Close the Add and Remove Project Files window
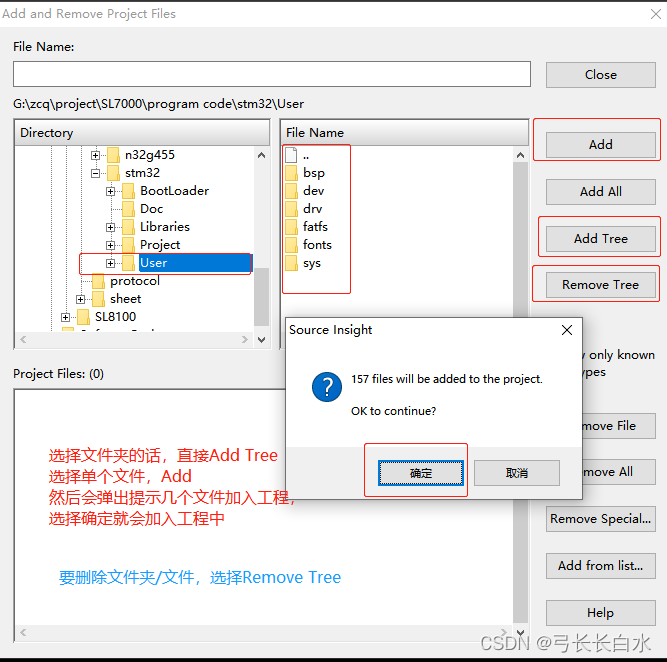This screenshot has height=662, width=667. pyautogui.click(x=656, y=14)
